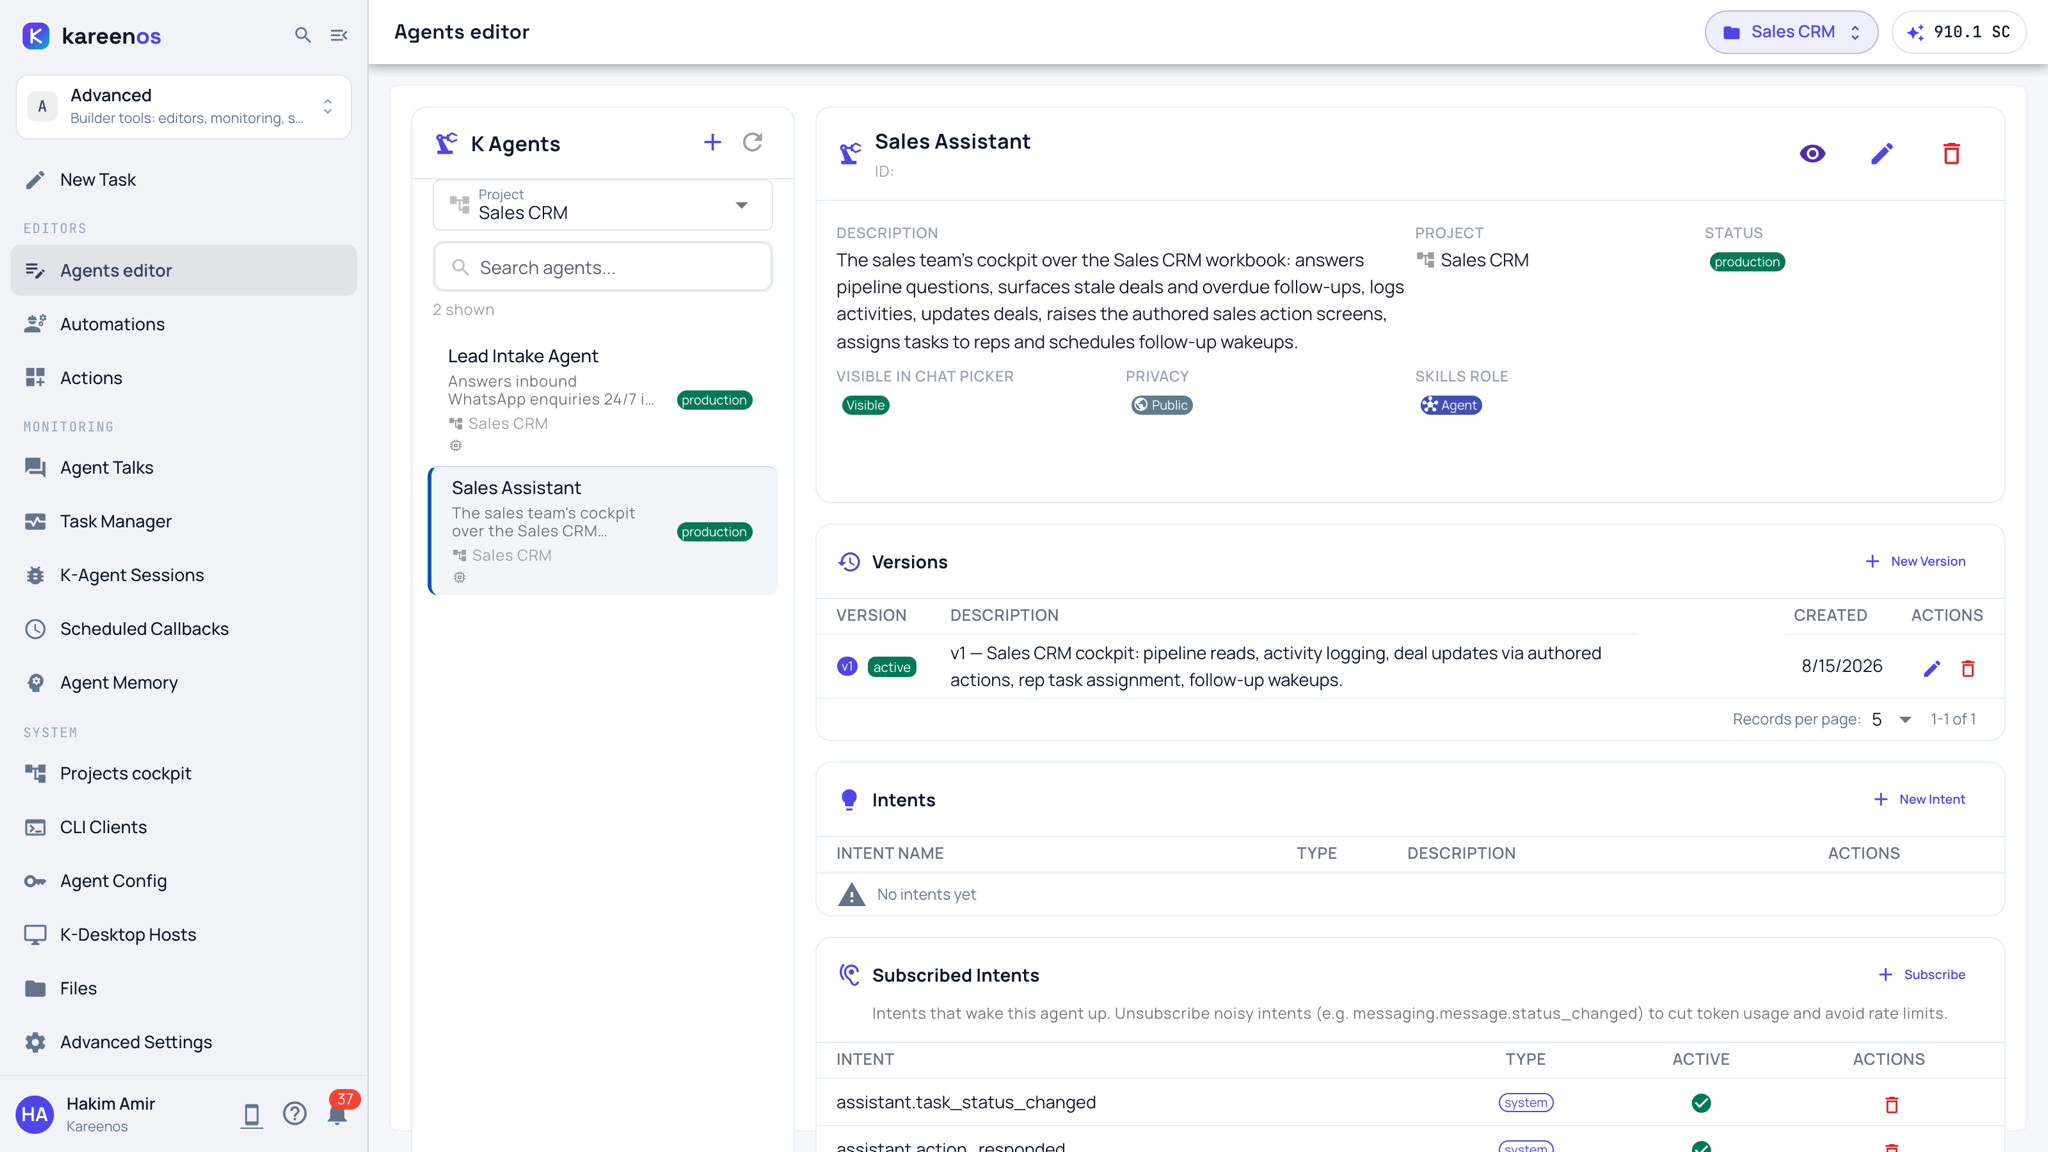Viewport: 2048px width, 1152px height.
Task: Unsubscribe assistant.task_status_changed with trash icon
Action: coord(1891,1104)
